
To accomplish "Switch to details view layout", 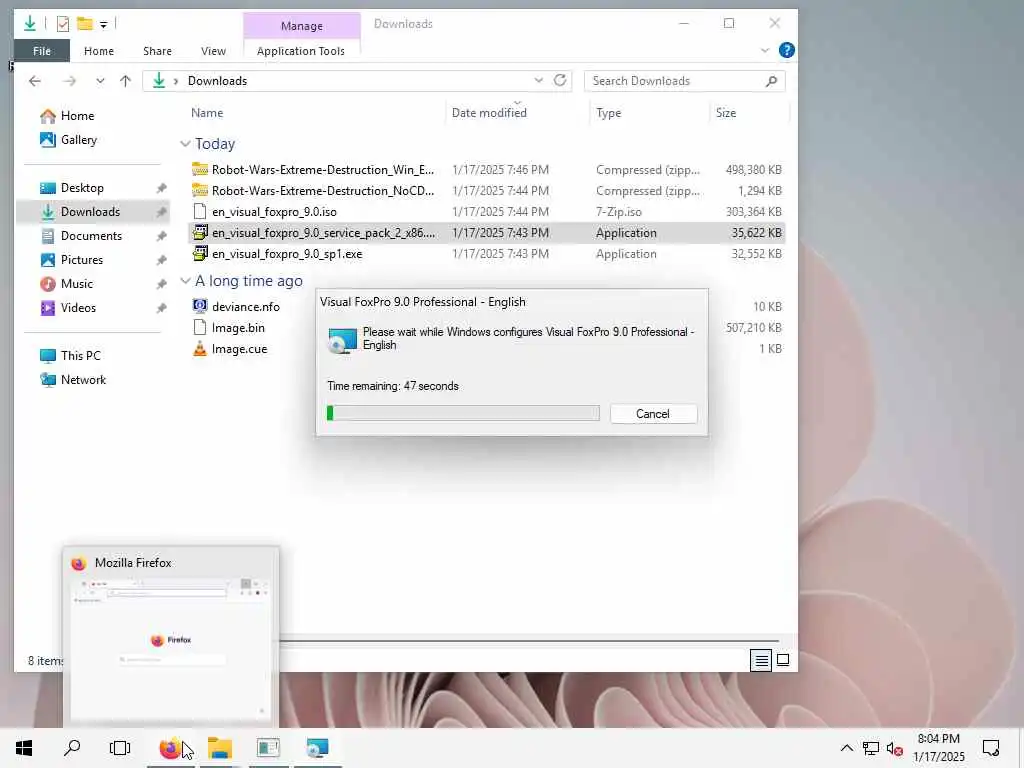I will click(x=761, y=660).
